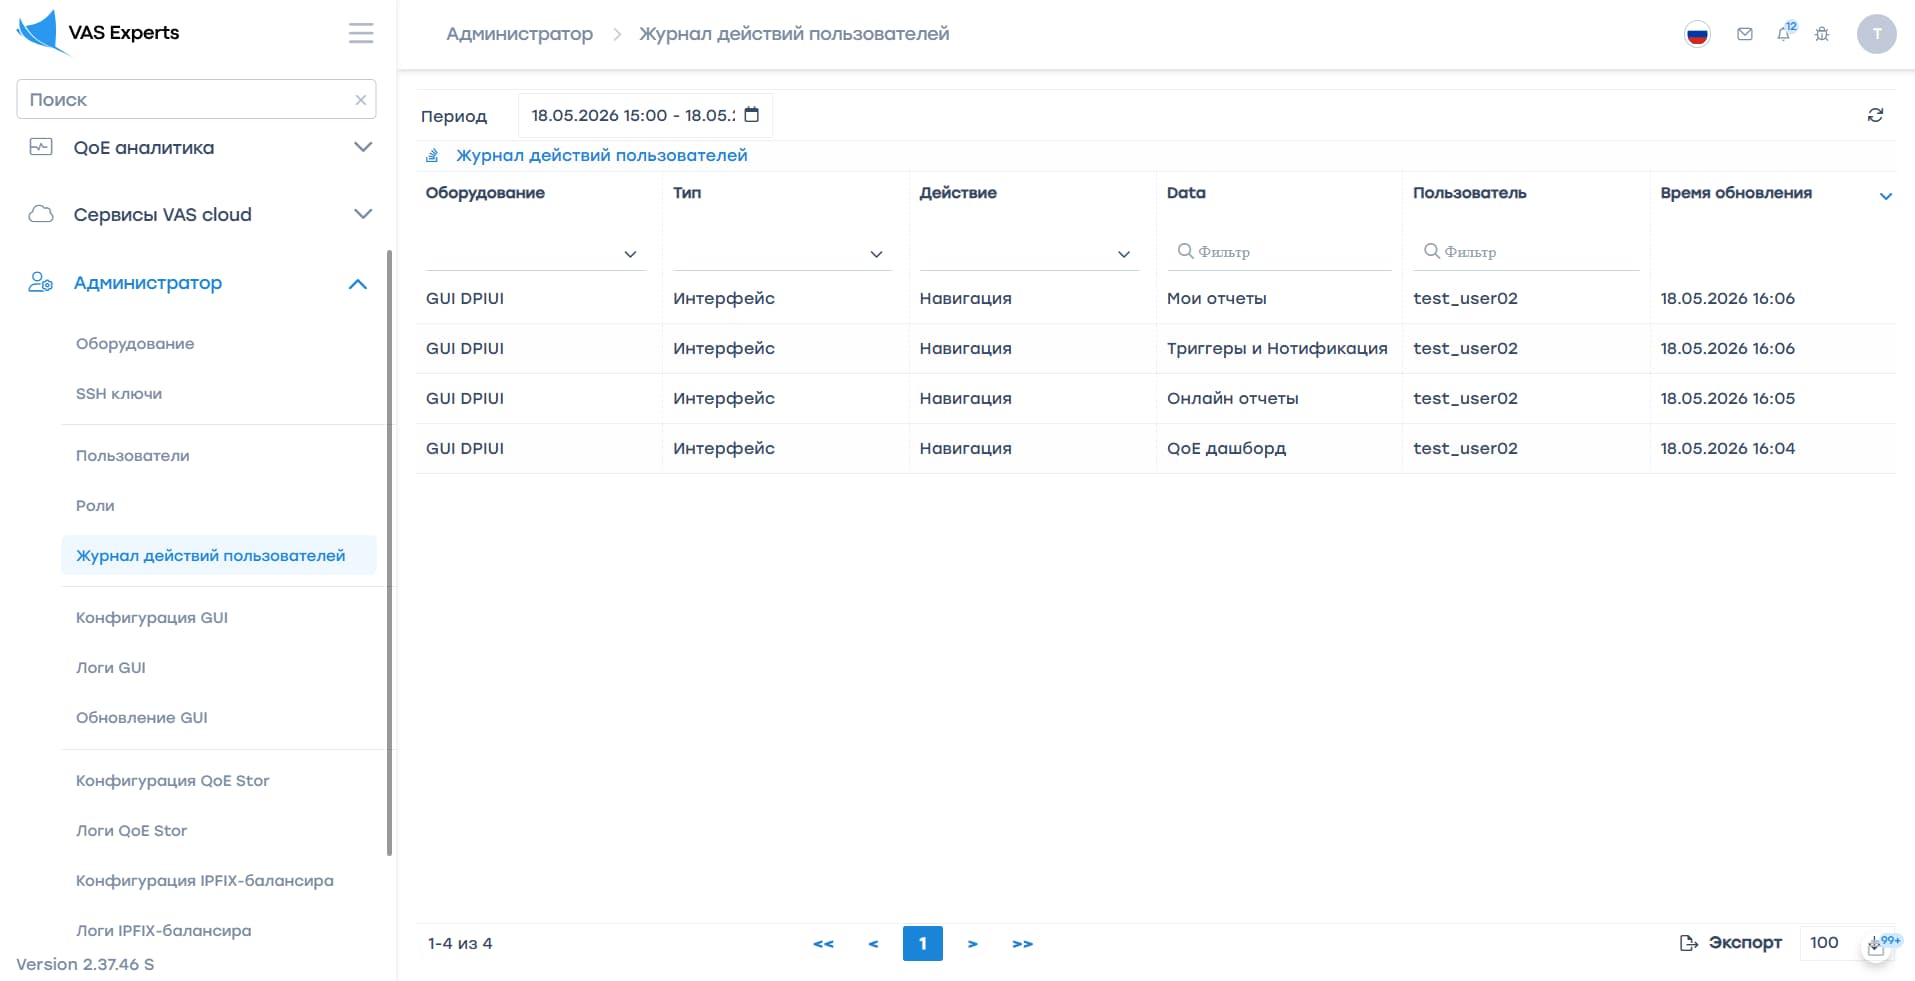Select Журнал действий пользователей sidebar item

[x=219, y=555]
